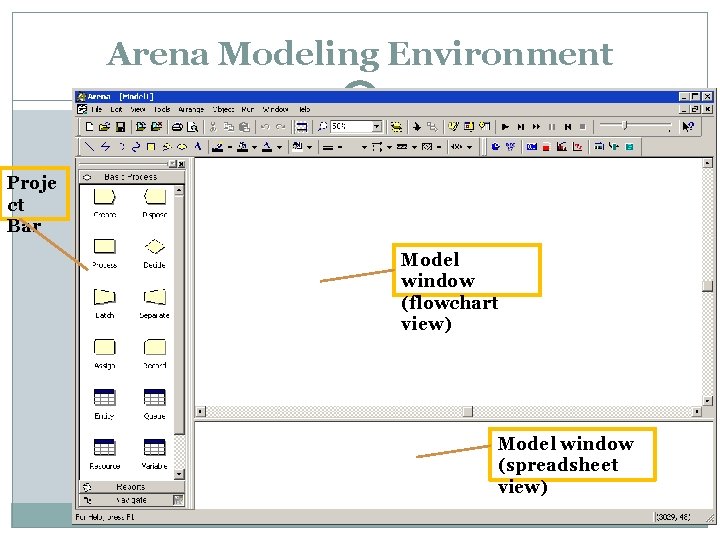Screen dimensions: 720x540
Task: Click the Start Over run control button
Action: [x=568, y=127]
